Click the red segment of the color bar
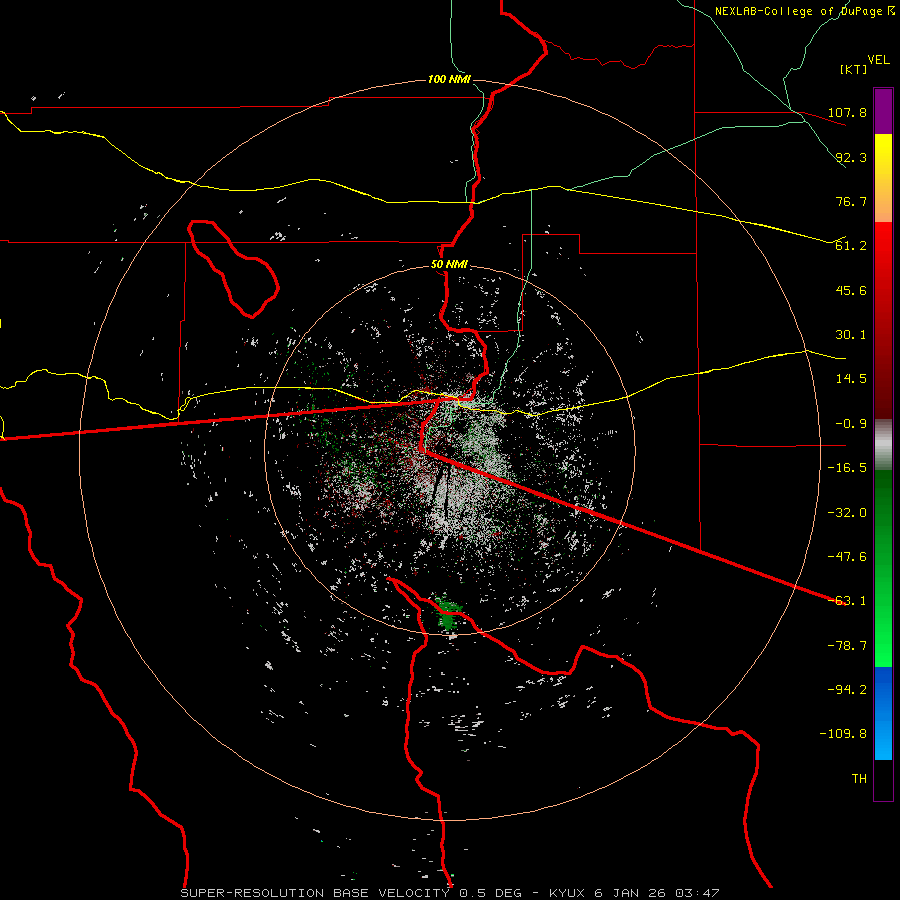The width and height of the screenshot is (900, 900). pyautogui.click(x=883, y=320)
